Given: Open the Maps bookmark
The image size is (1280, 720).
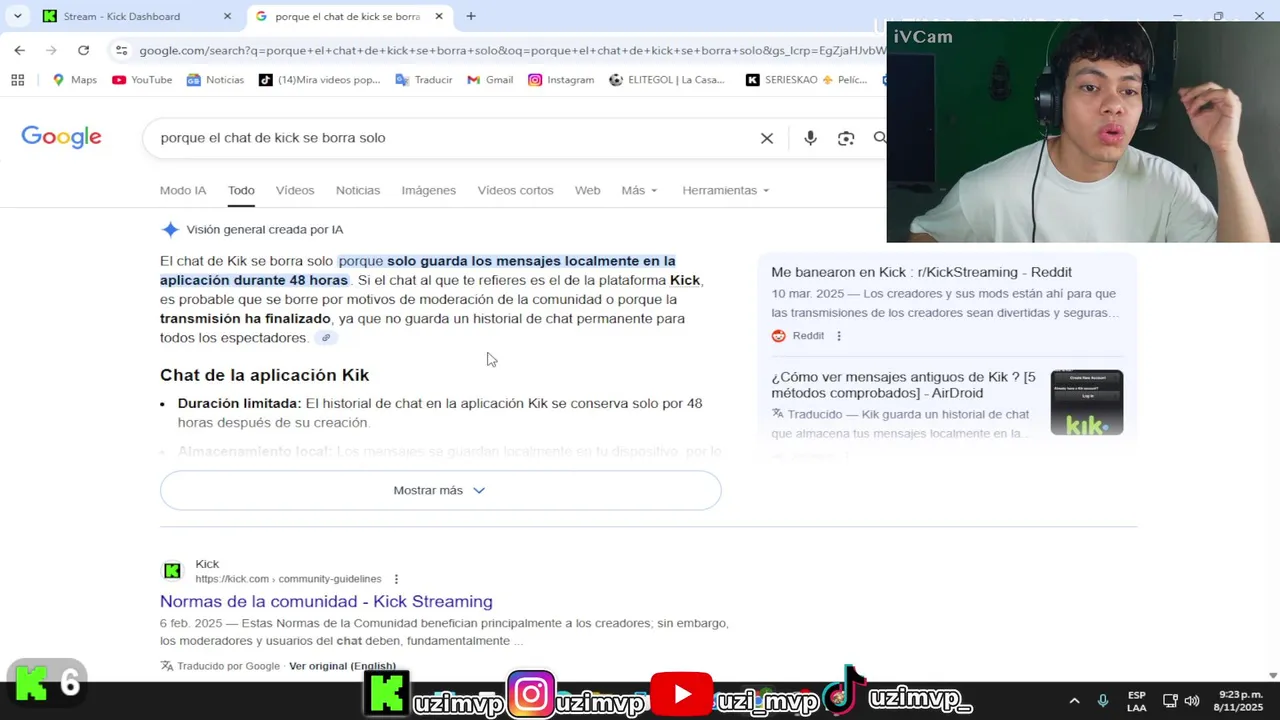Looking at the screenshot, I should 75,80.
